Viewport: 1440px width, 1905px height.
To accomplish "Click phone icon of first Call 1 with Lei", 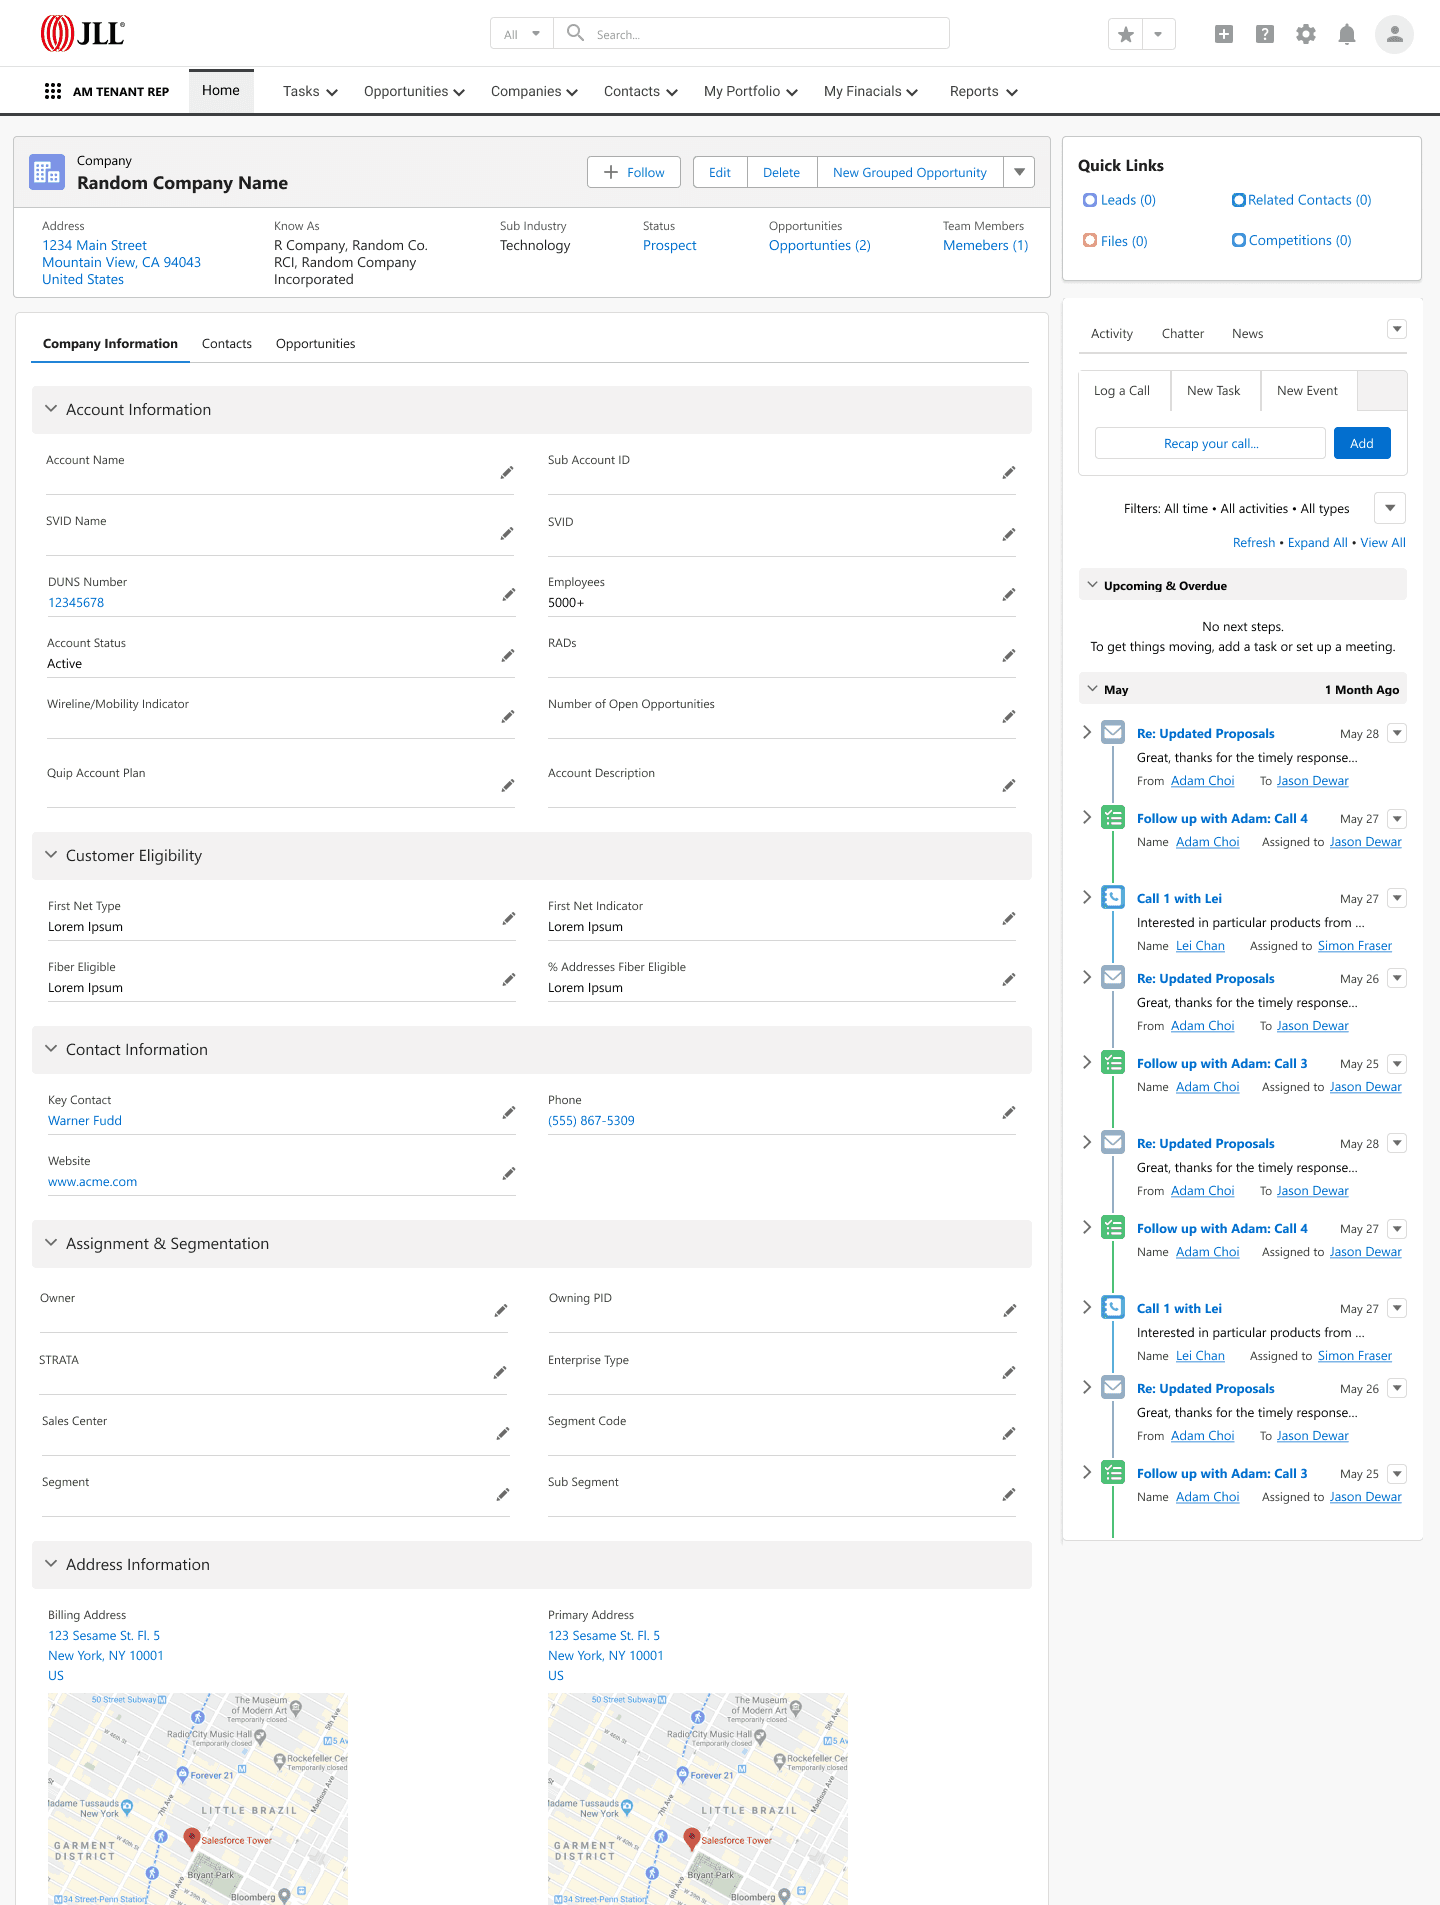I will click(x=1113, y=898).
